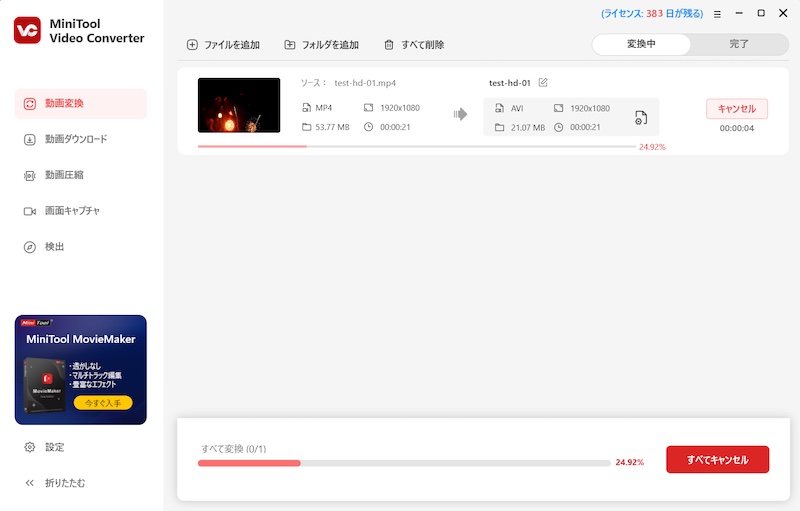The height and width of the screenshot is (511, 800).
Task: Click the ファイルを追加 button
Action: pyautogui.click(x=223, y=45)
